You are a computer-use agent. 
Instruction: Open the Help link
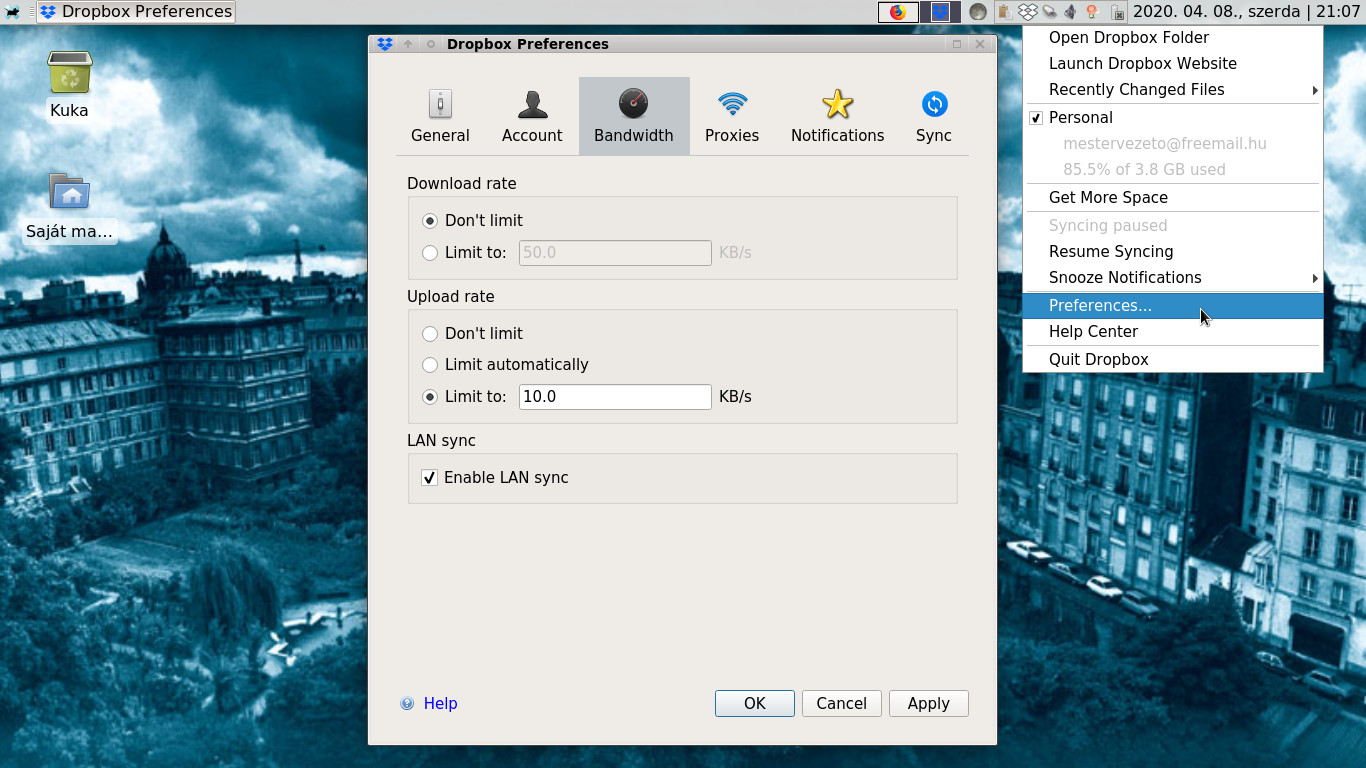click(441, 704)
